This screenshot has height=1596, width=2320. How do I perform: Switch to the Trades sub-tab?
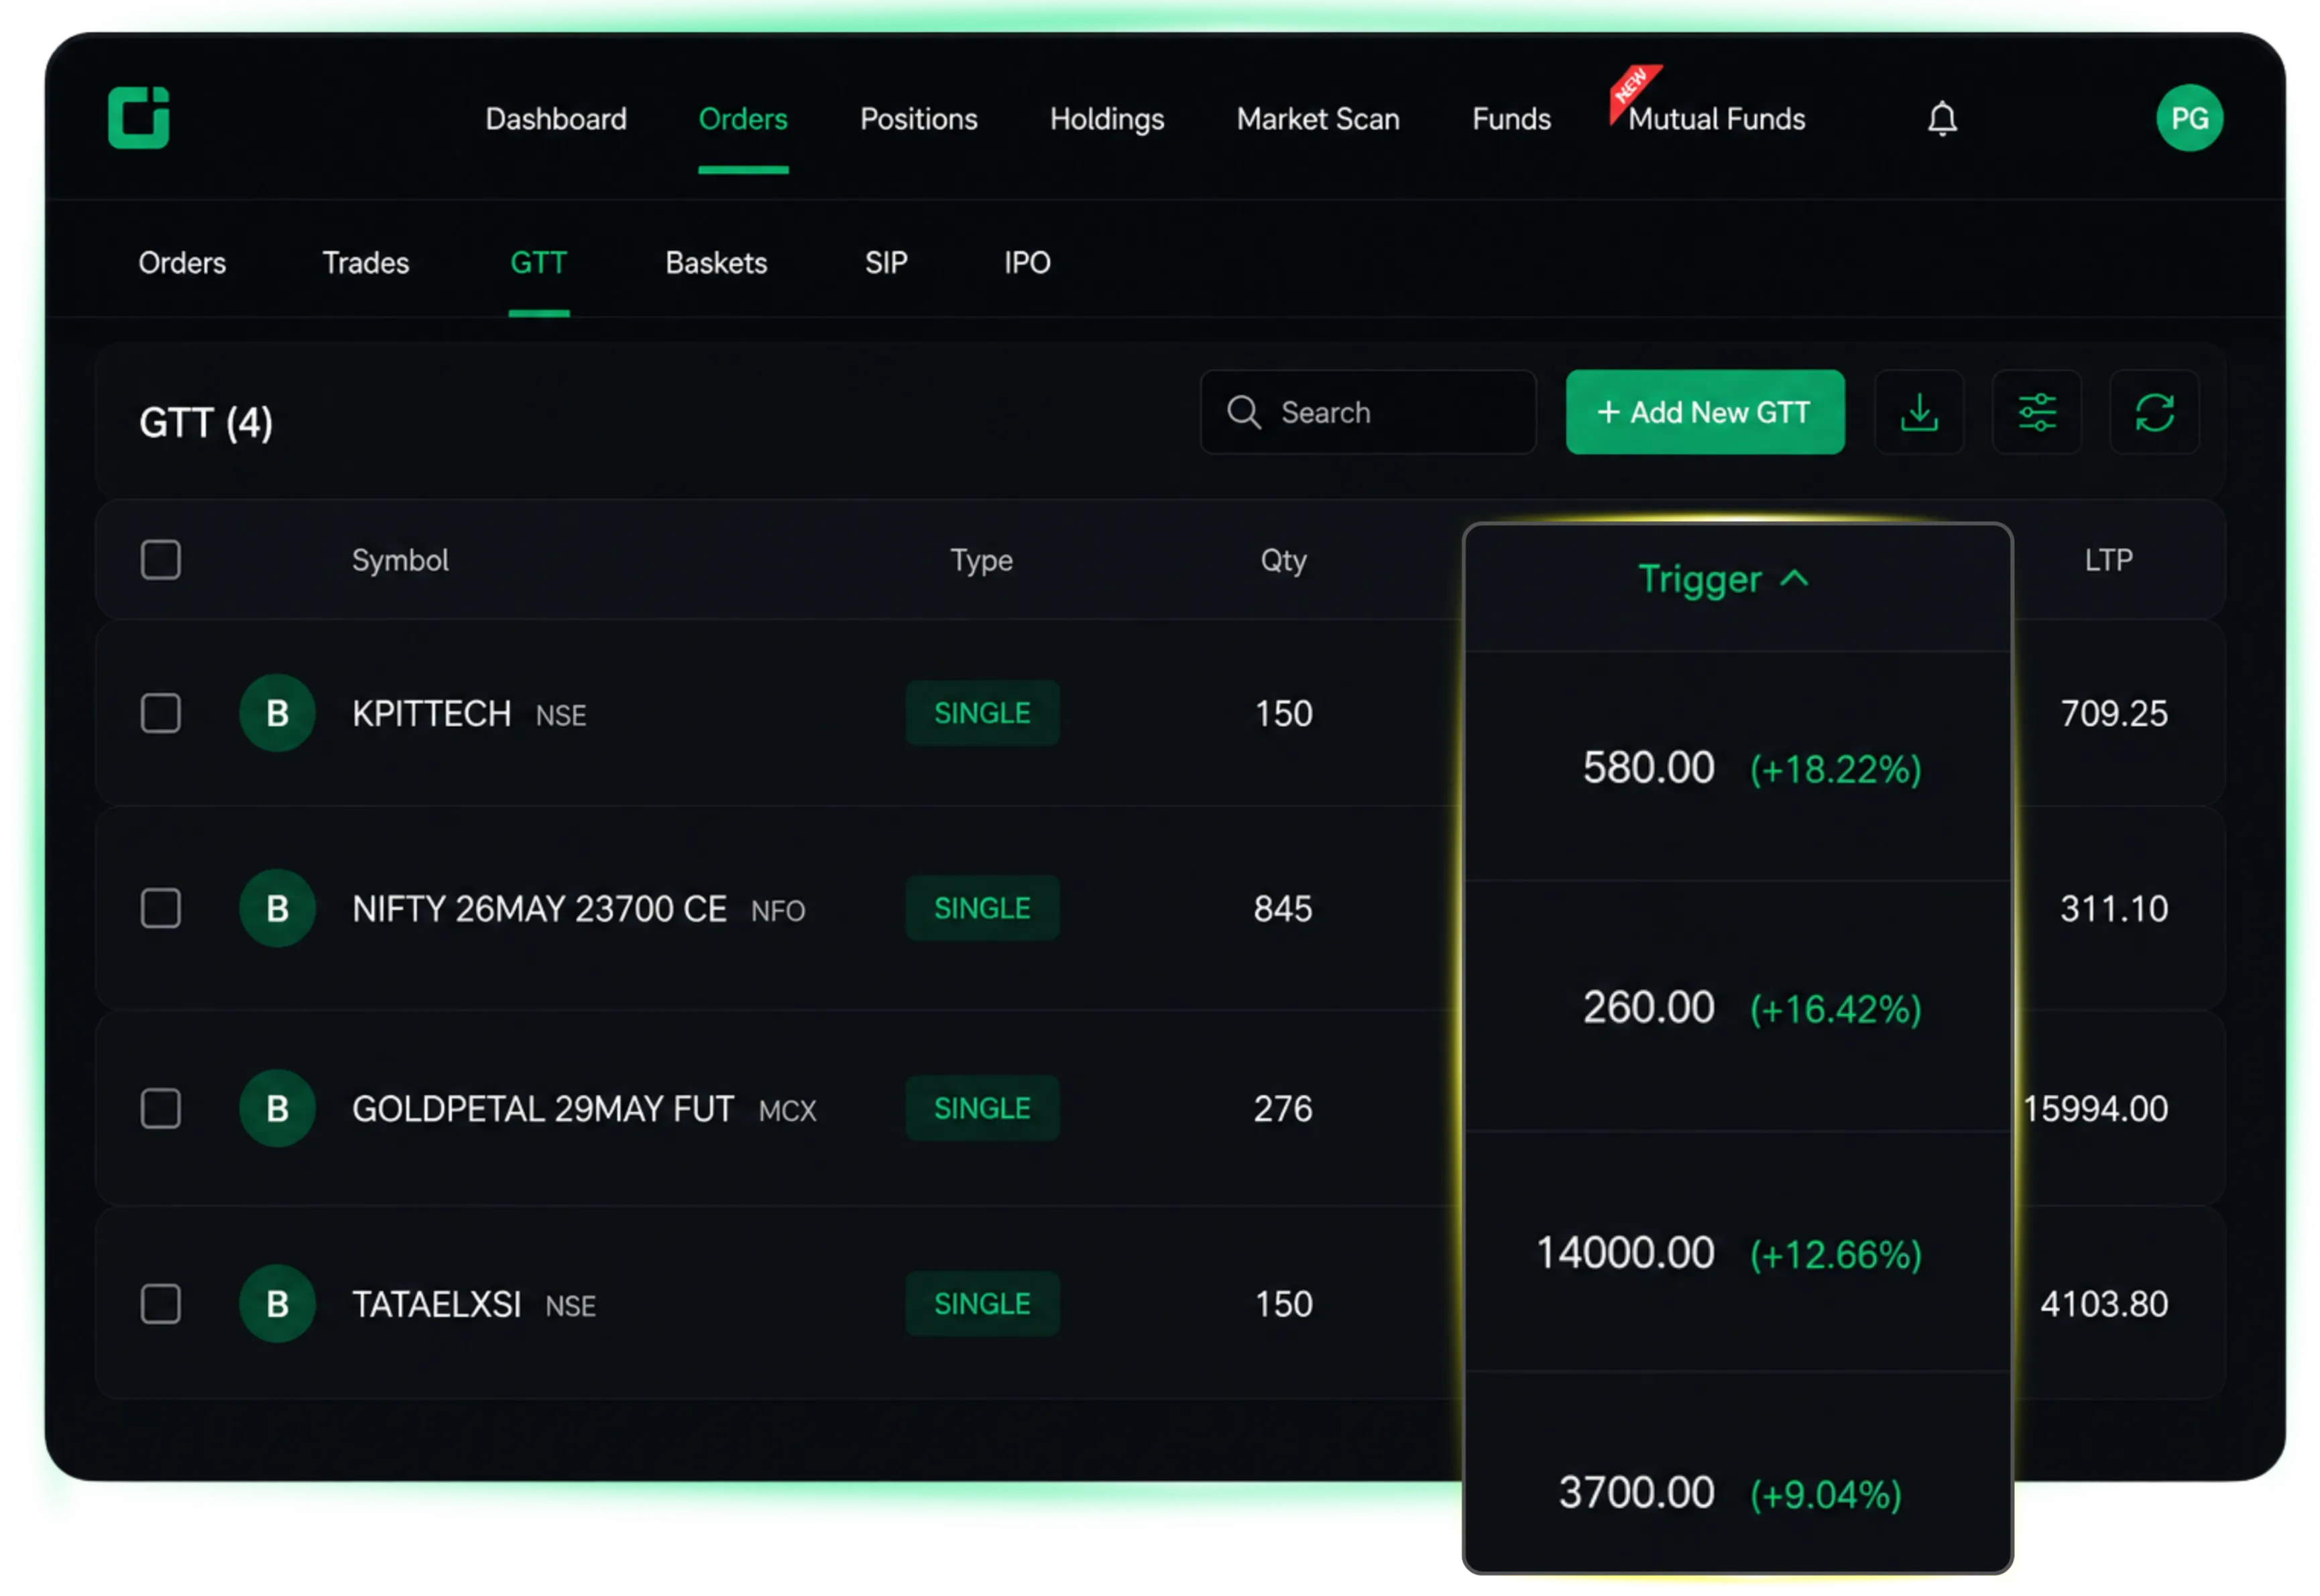pyautogui.click(x=365, y=263)
